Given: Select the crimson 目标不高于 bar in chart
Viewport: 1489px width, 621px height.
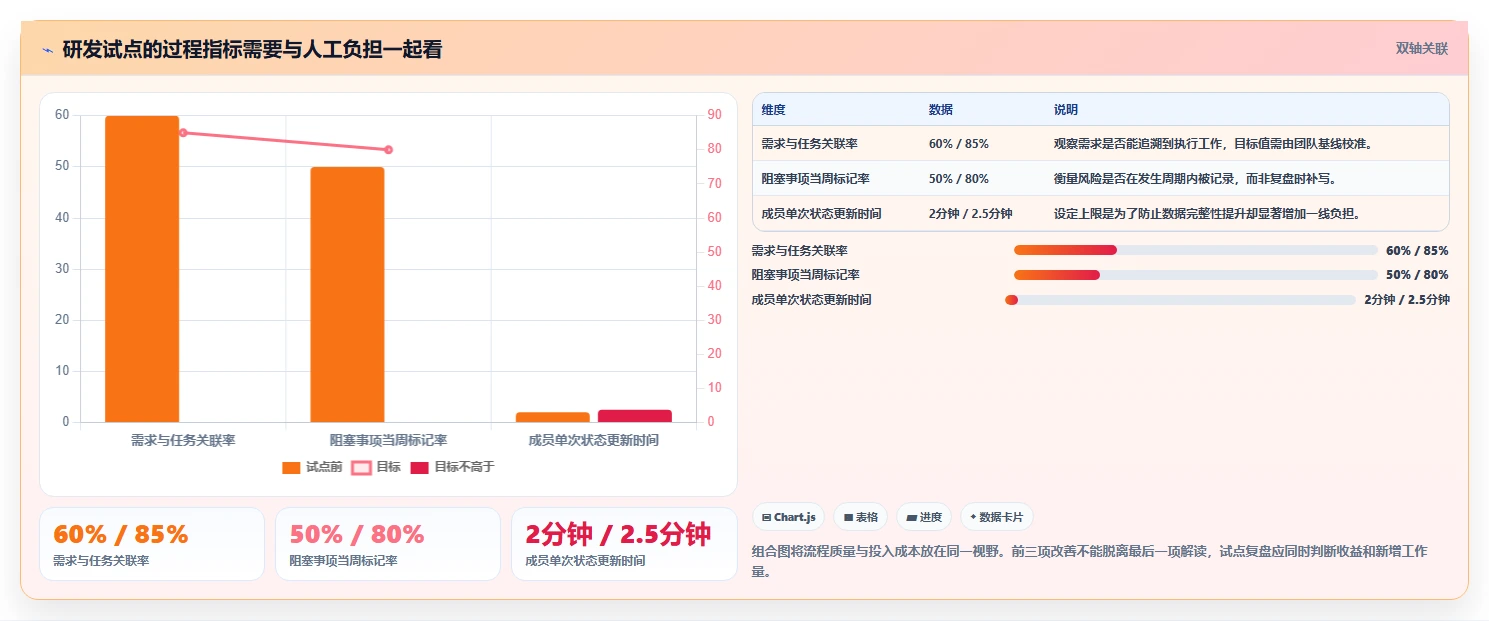Looking at the screenshot, I should (635, 416).
